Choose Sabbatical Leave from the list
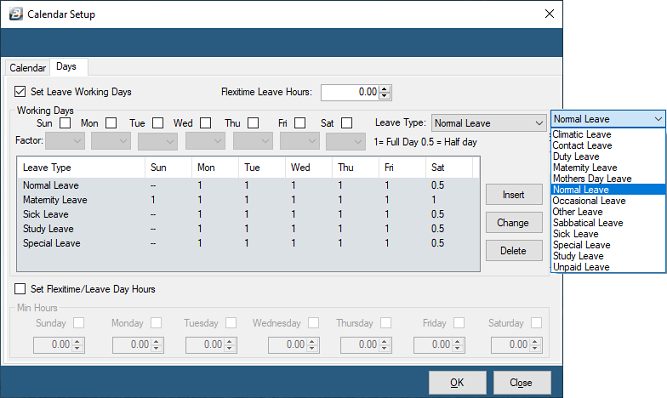Viewport: 667px width, 398px height. [608, 223]
